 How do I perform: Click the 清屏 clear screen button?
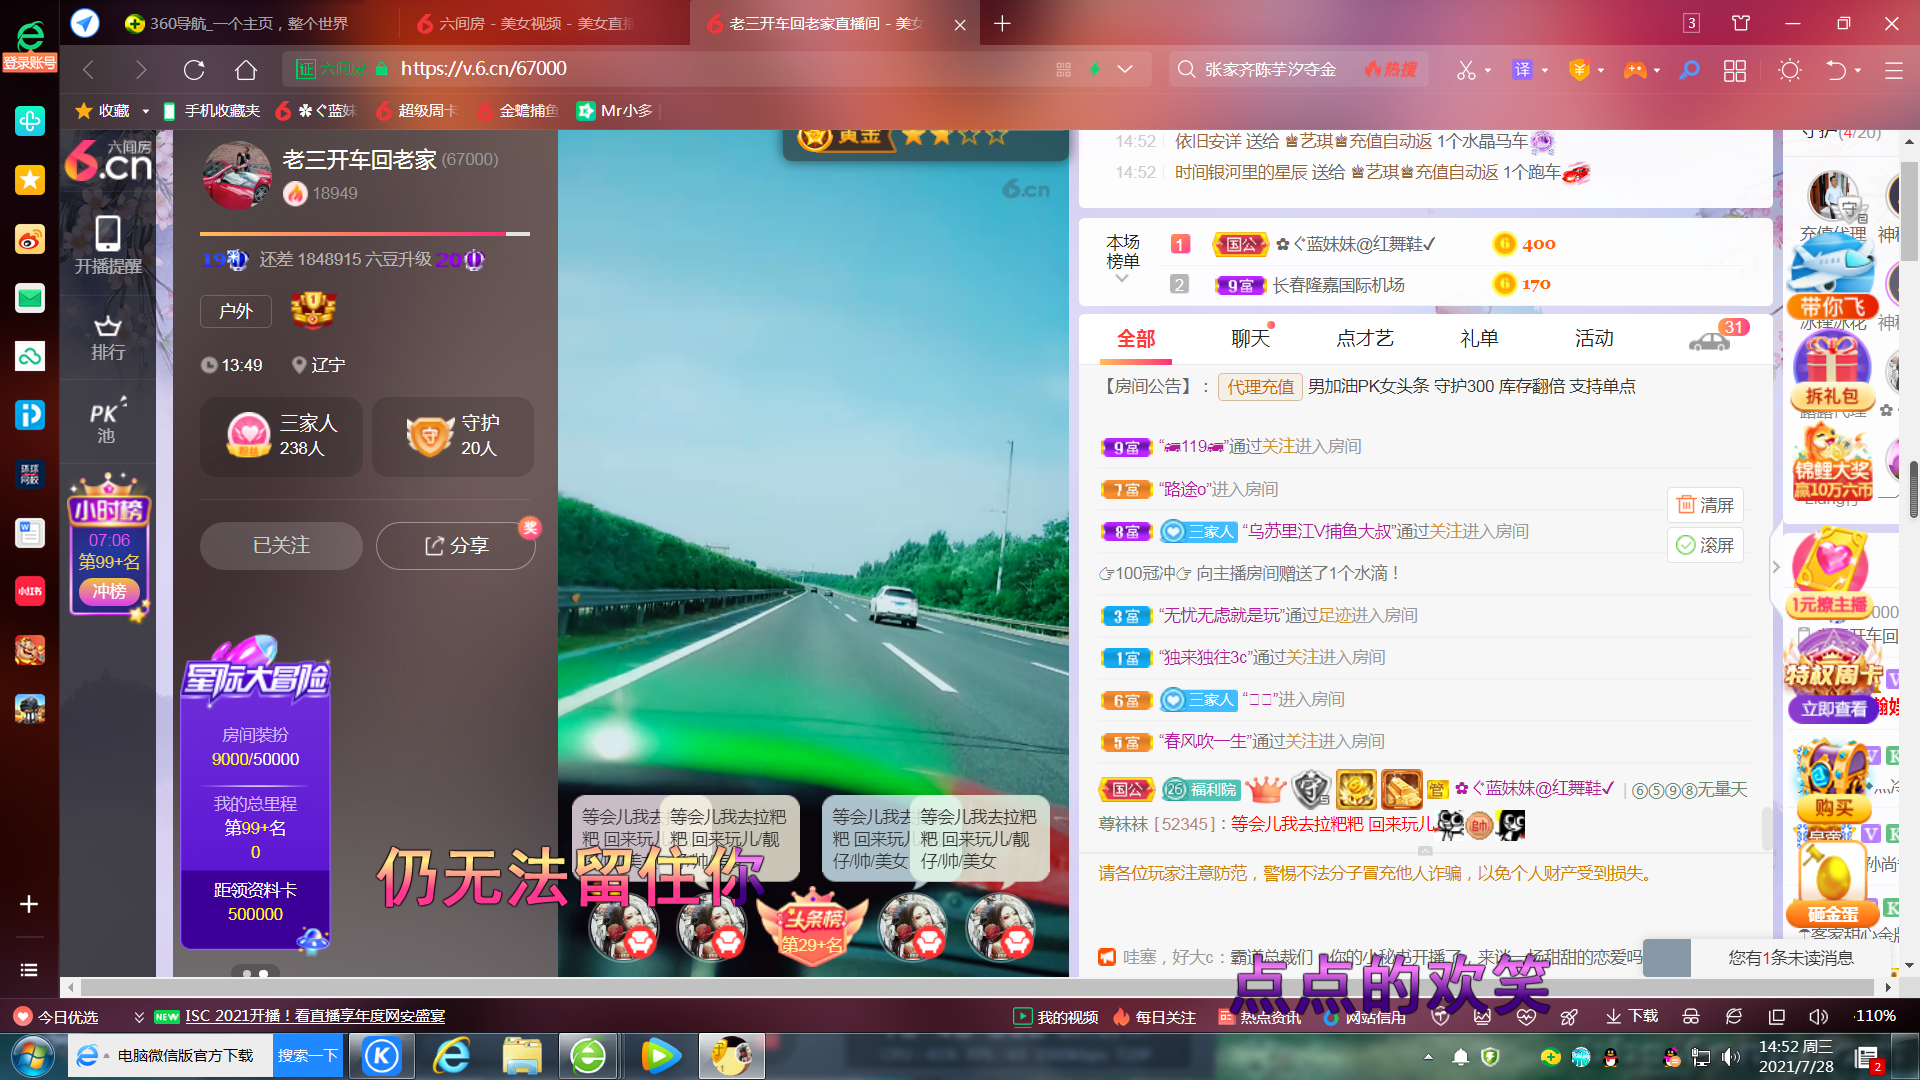click(x=1705, y=505)
